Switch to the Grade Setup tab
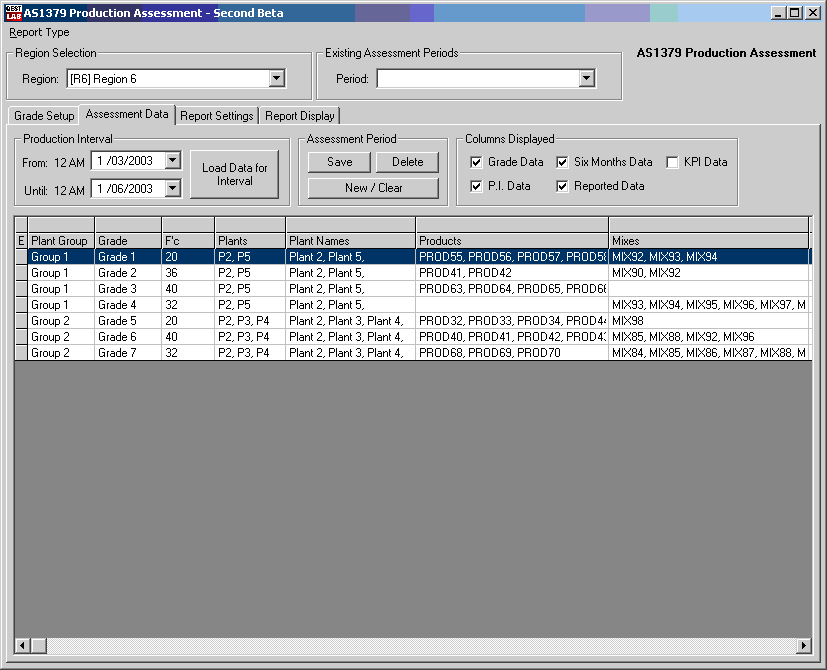The image size is (827, 670). tap(44, 116)
